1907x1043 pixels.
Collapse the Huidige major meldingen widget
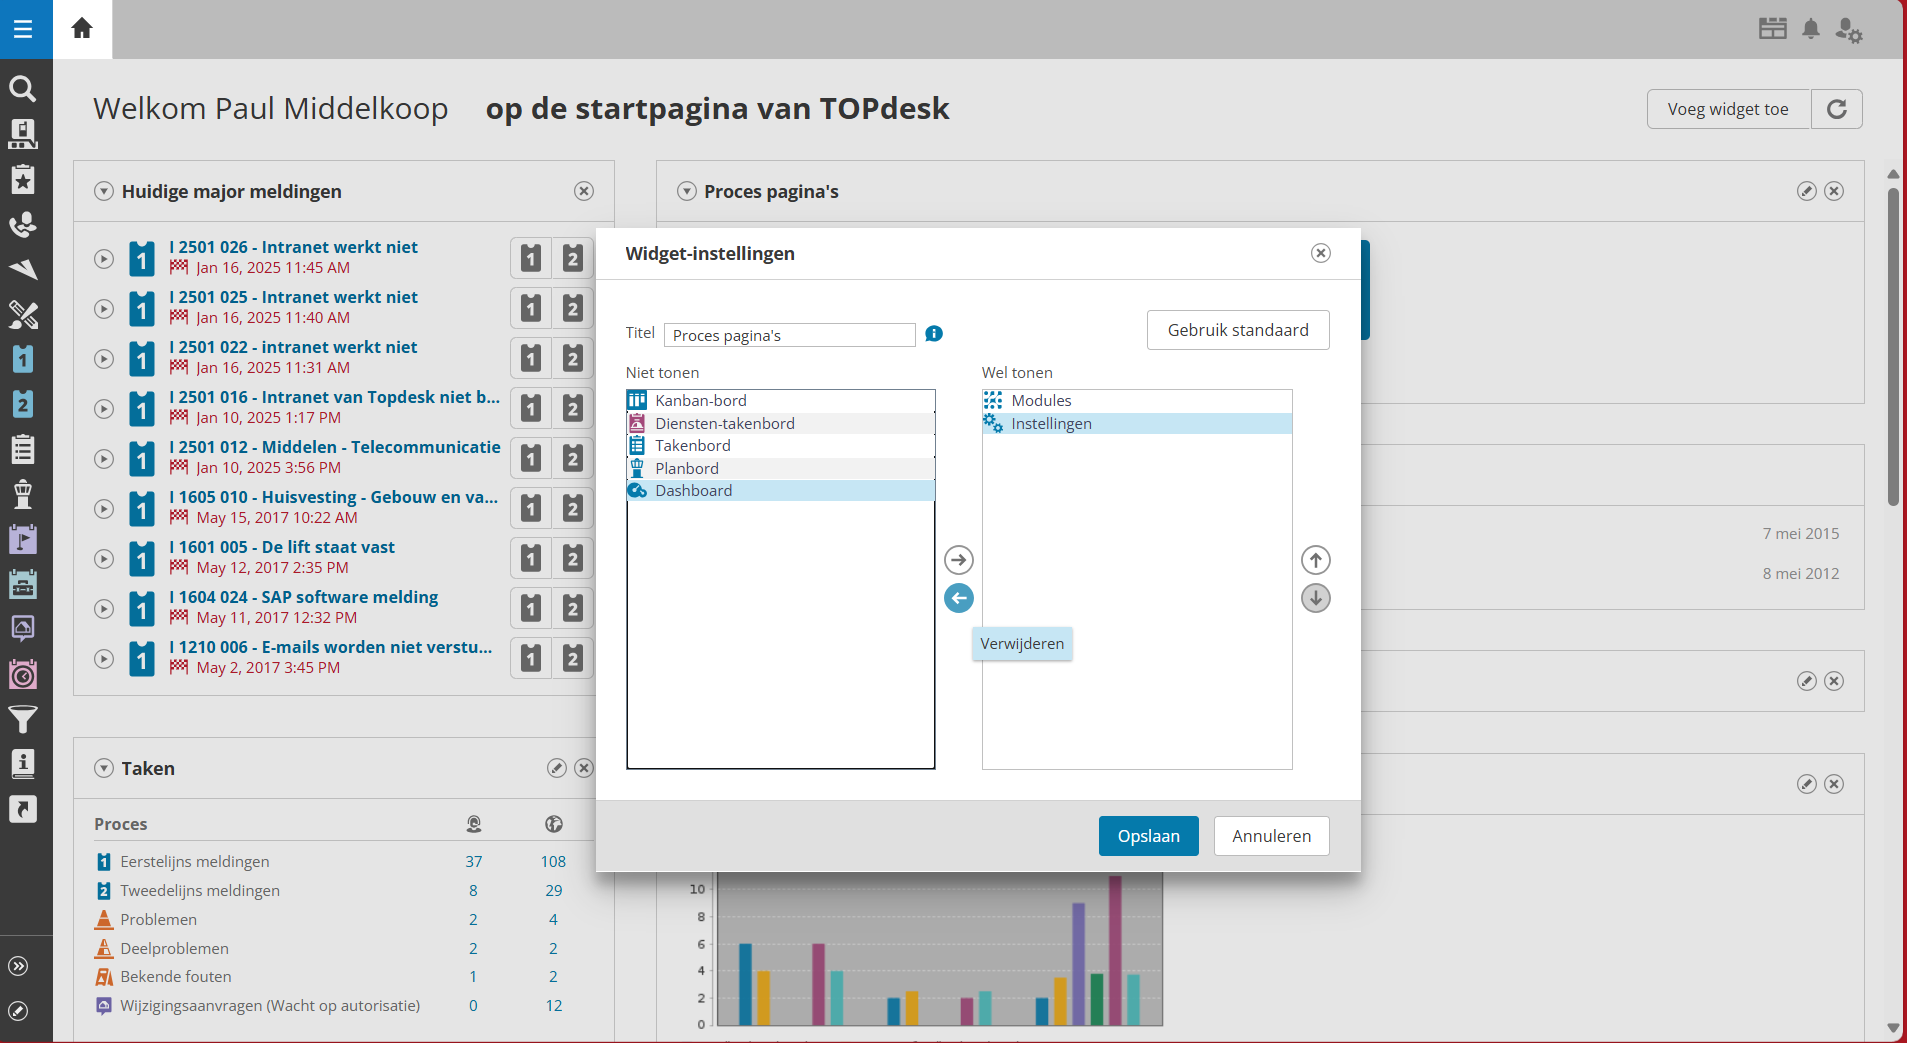point(104,191)
